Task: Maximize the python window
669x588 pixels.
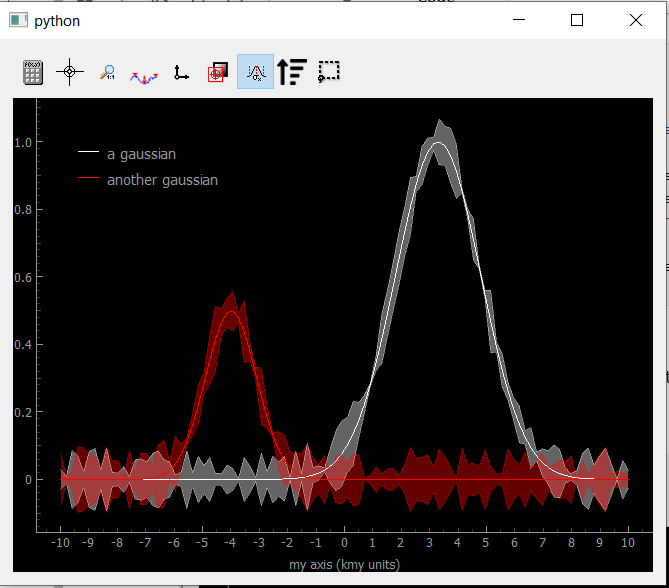Action: tap(577, 20)
